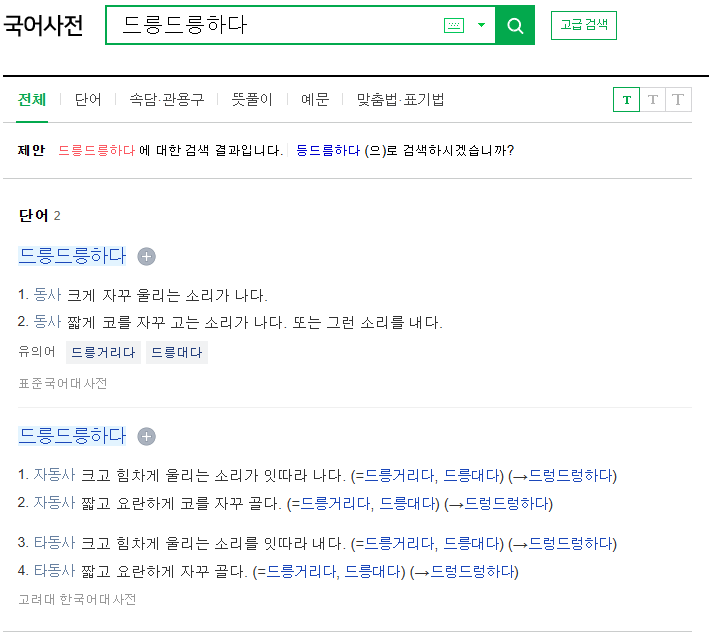This screenshot has height=641, width=709.
Task: Open the 드릉대다 synonym chip under 유의어
Action: (x=177, y=352)
